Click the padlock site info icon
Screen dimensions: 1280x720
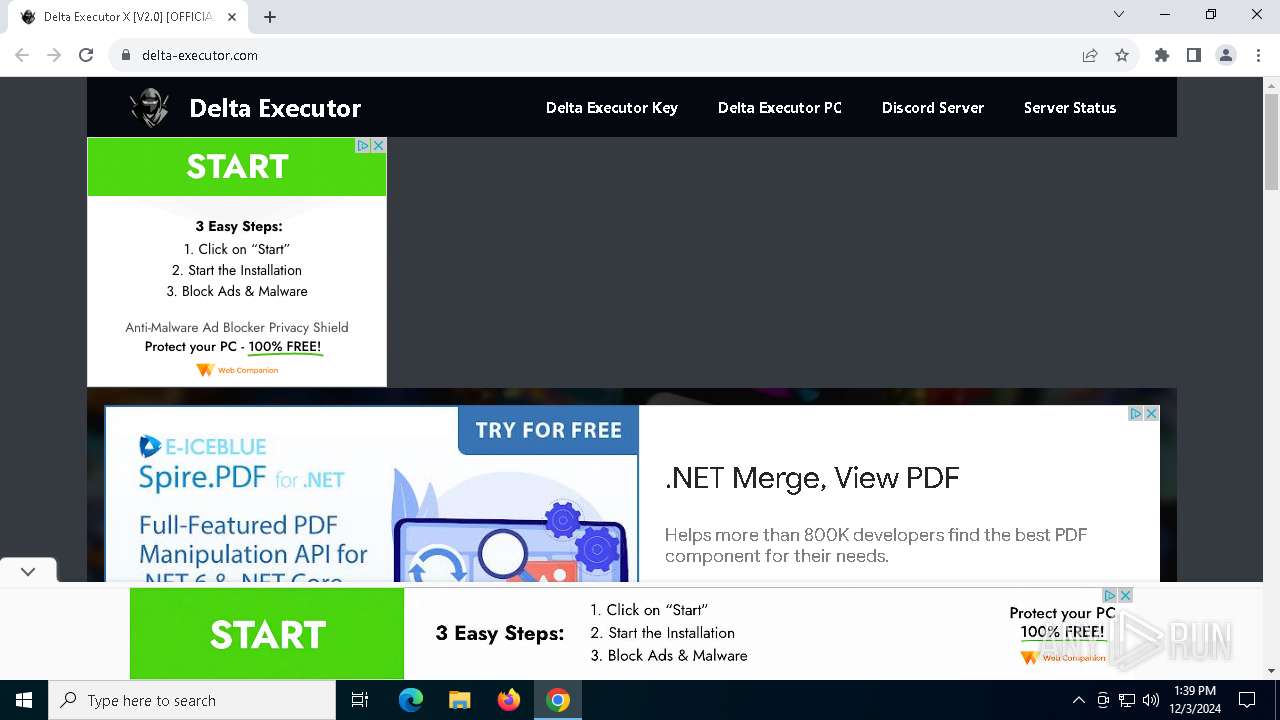126,55
